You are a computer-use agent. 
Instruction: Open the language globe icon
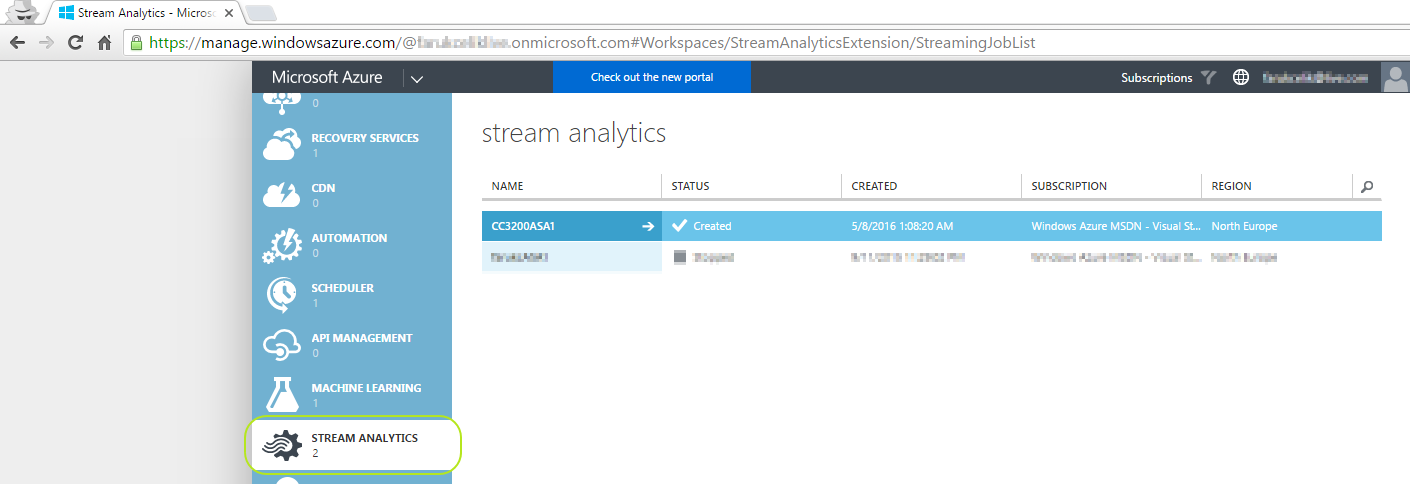1241,77
